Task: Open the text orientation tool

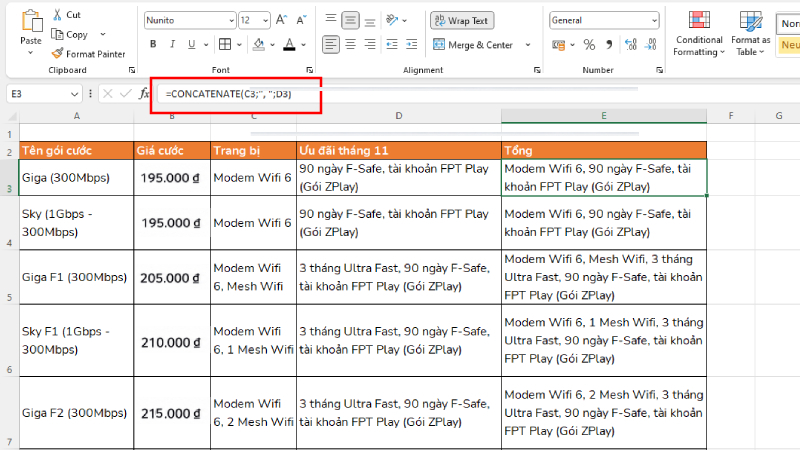Action: click(392, 20)
